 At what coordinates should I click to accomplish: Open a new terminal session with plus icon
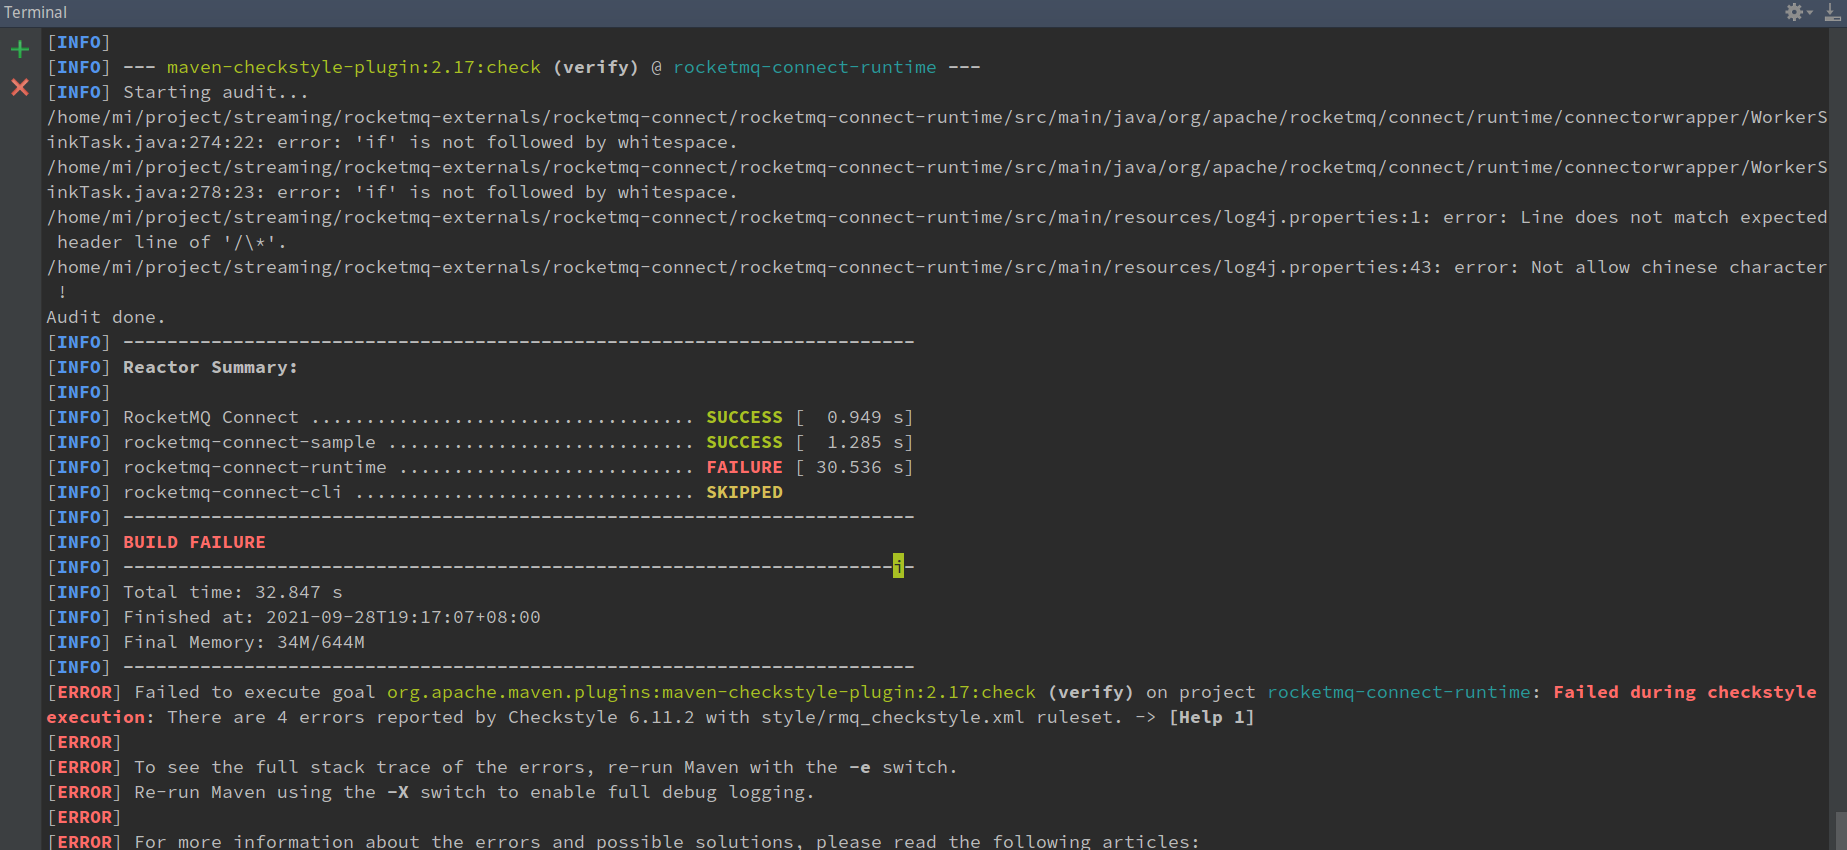[x=20, y=49]
